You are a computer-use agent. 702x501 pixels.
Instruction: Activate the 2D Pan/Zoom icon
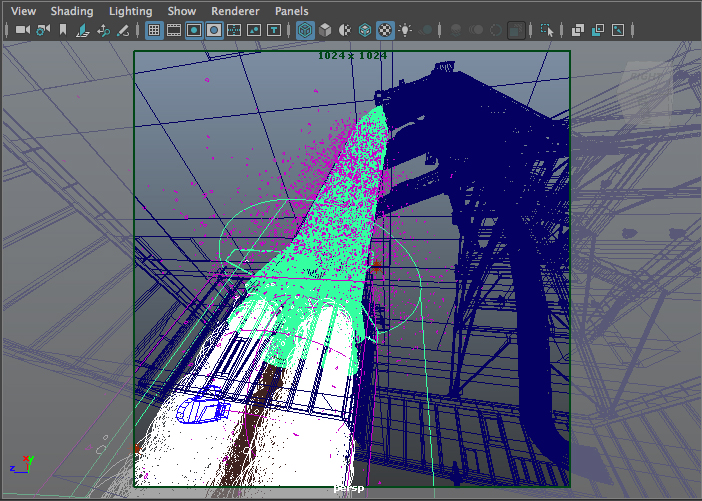[103, 30]
